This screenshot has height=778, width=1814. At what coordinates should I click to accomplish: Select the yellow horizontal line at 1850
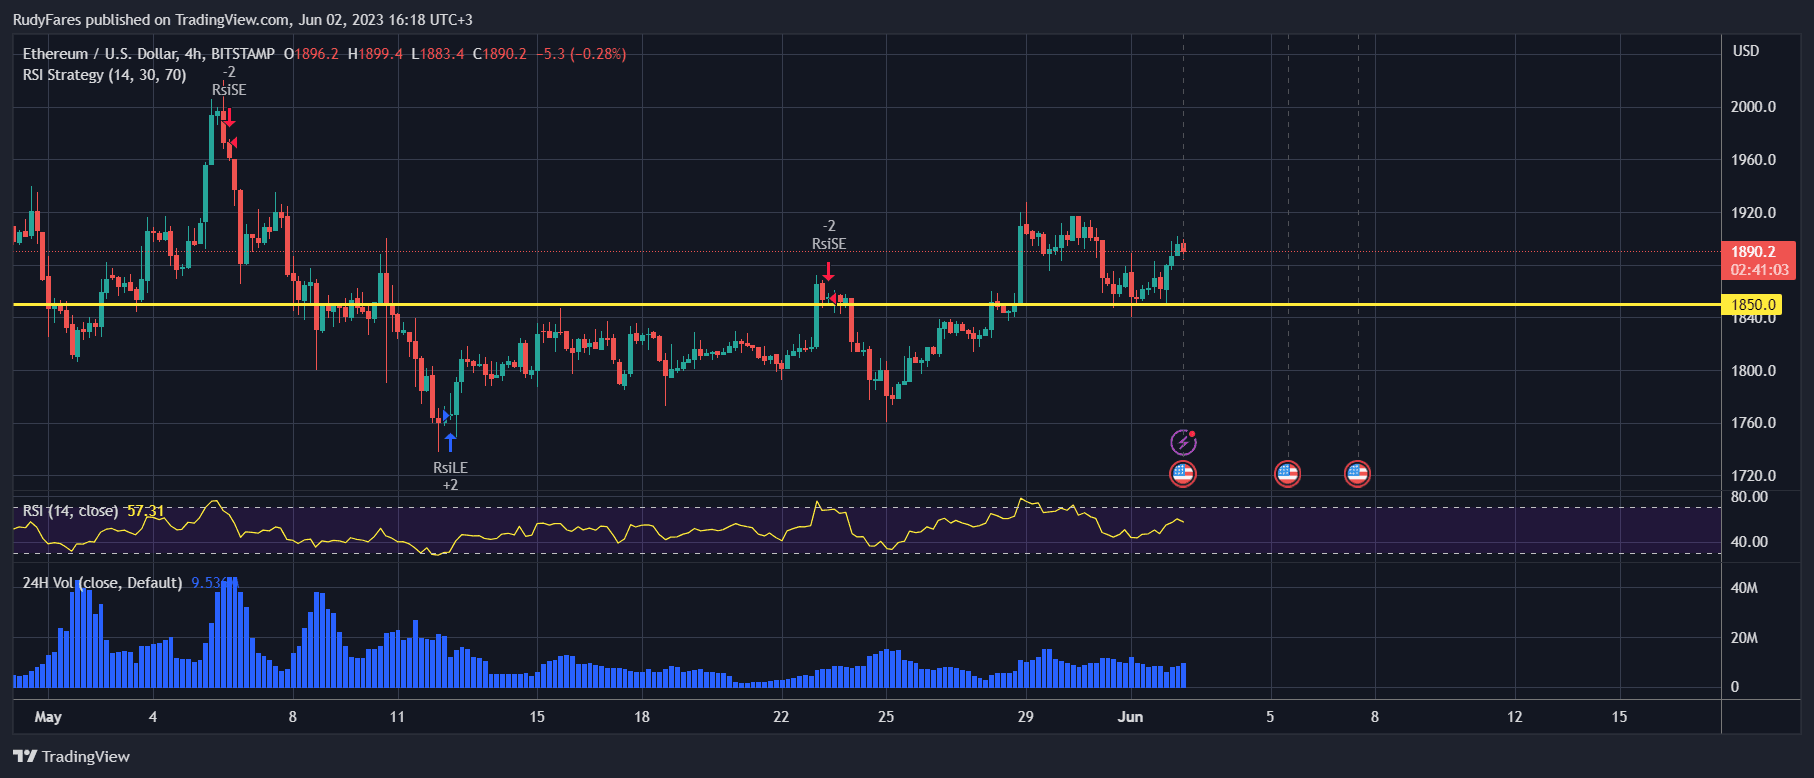tap(600, 304)
